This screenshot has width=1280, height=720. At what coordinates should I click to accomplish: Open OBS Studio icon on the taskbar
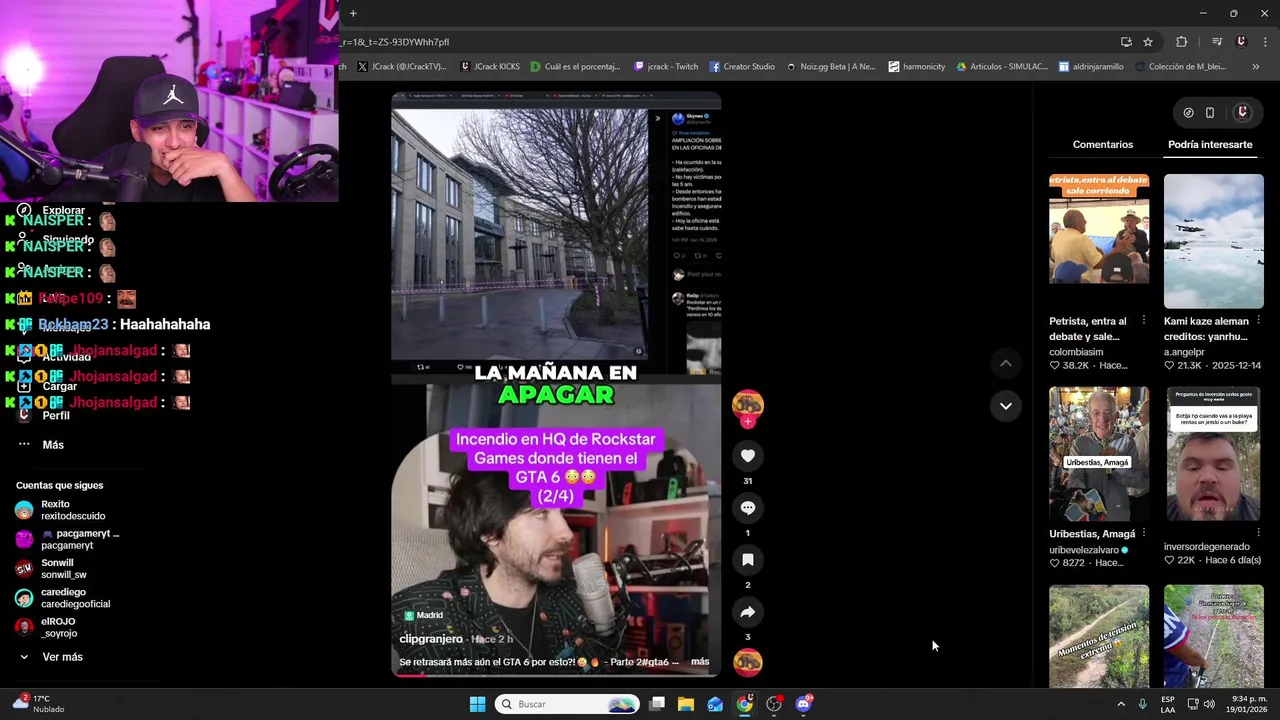(x=774, y=704)
